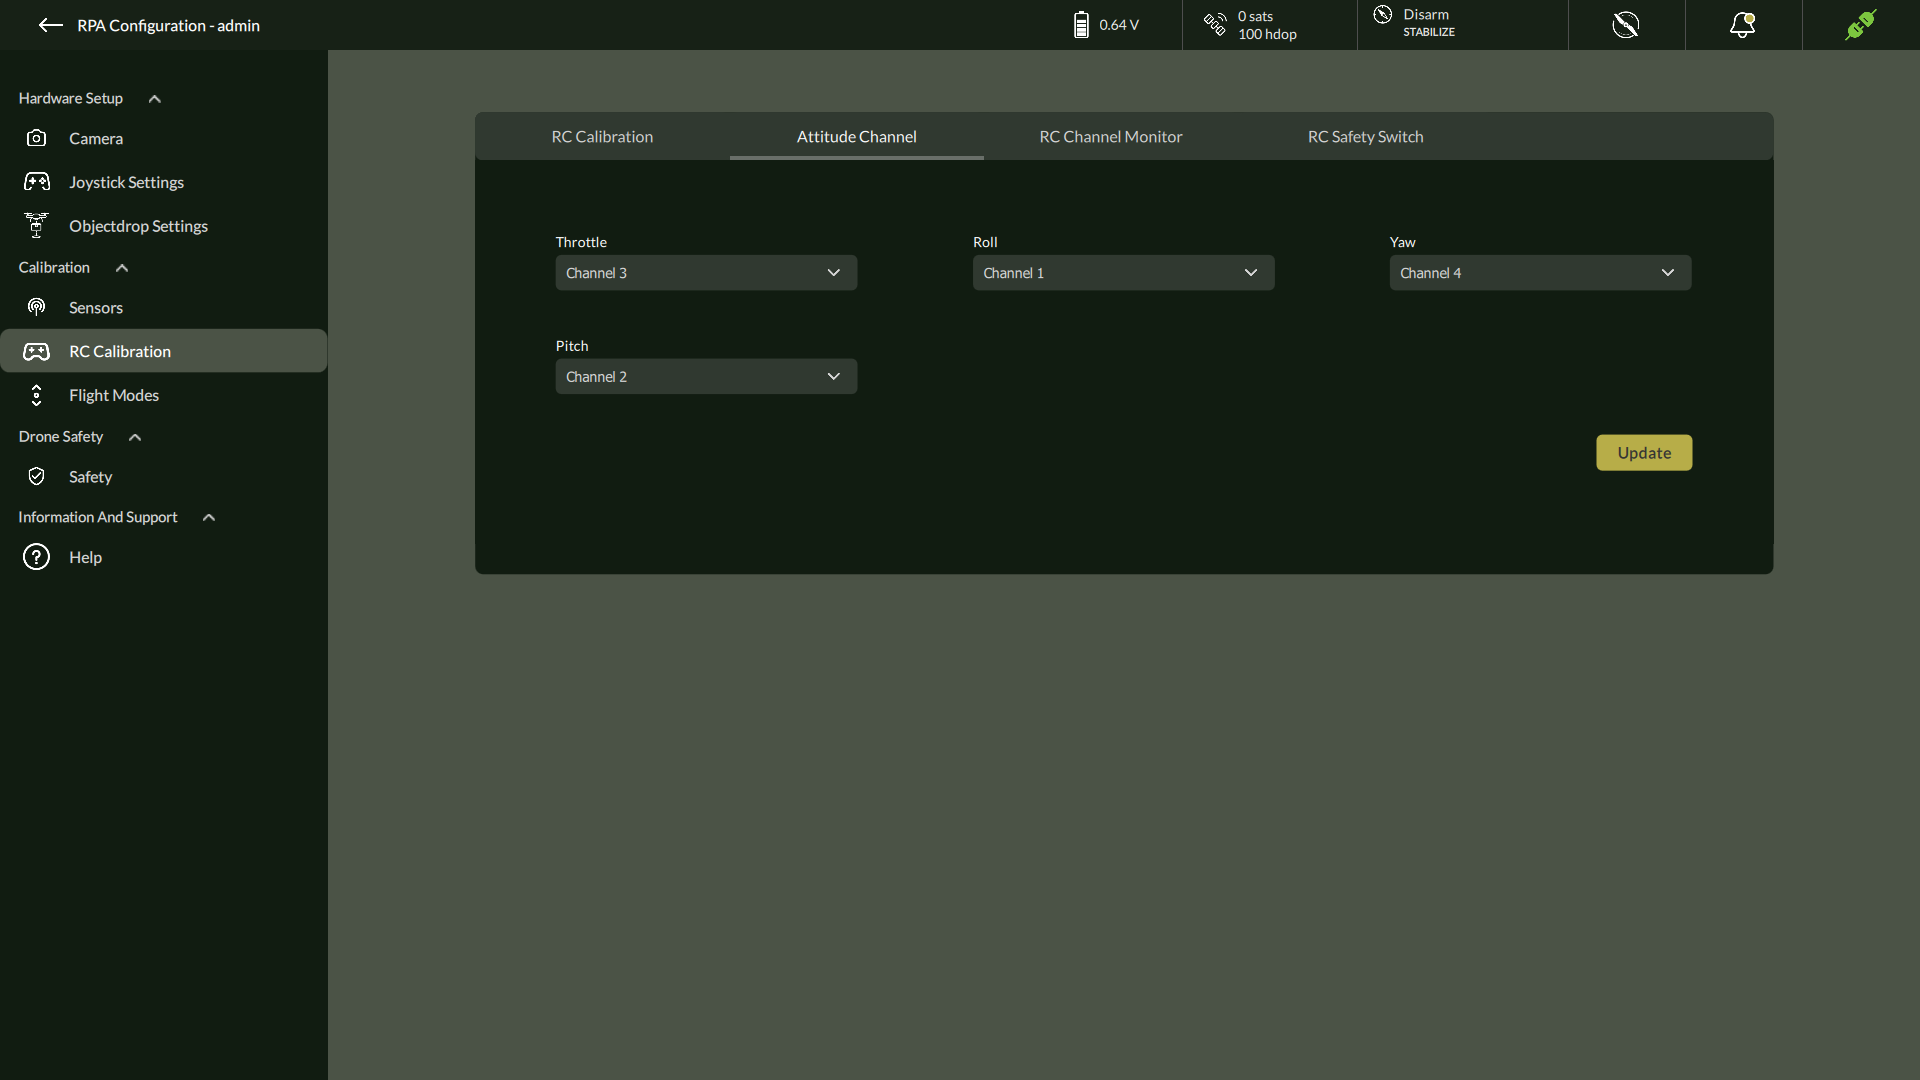
Task: Click the green plug connection icon
Action: point(1861,25)
